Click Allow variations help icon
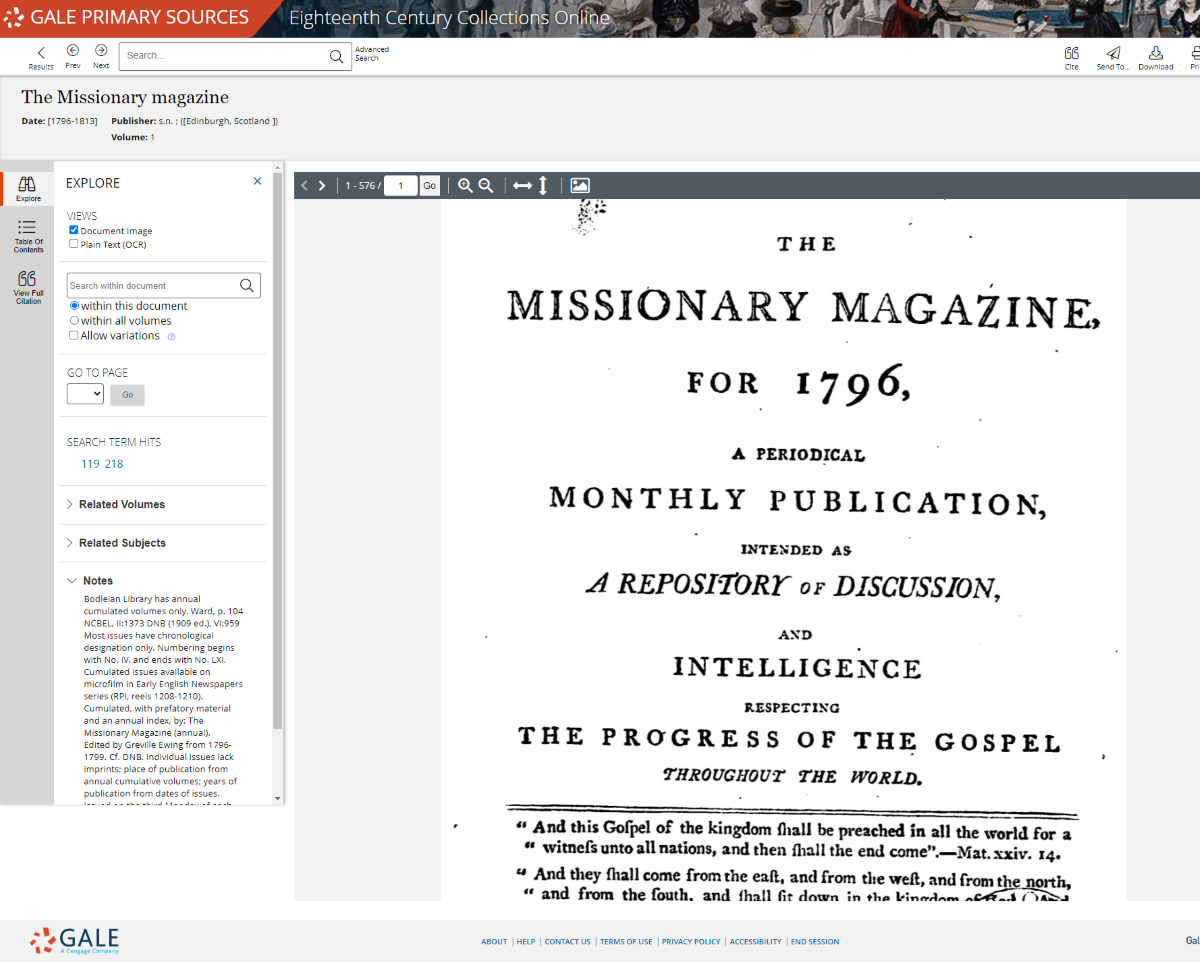The height and width of the screenshot is (962, 1200). click(x=171, y=337)
